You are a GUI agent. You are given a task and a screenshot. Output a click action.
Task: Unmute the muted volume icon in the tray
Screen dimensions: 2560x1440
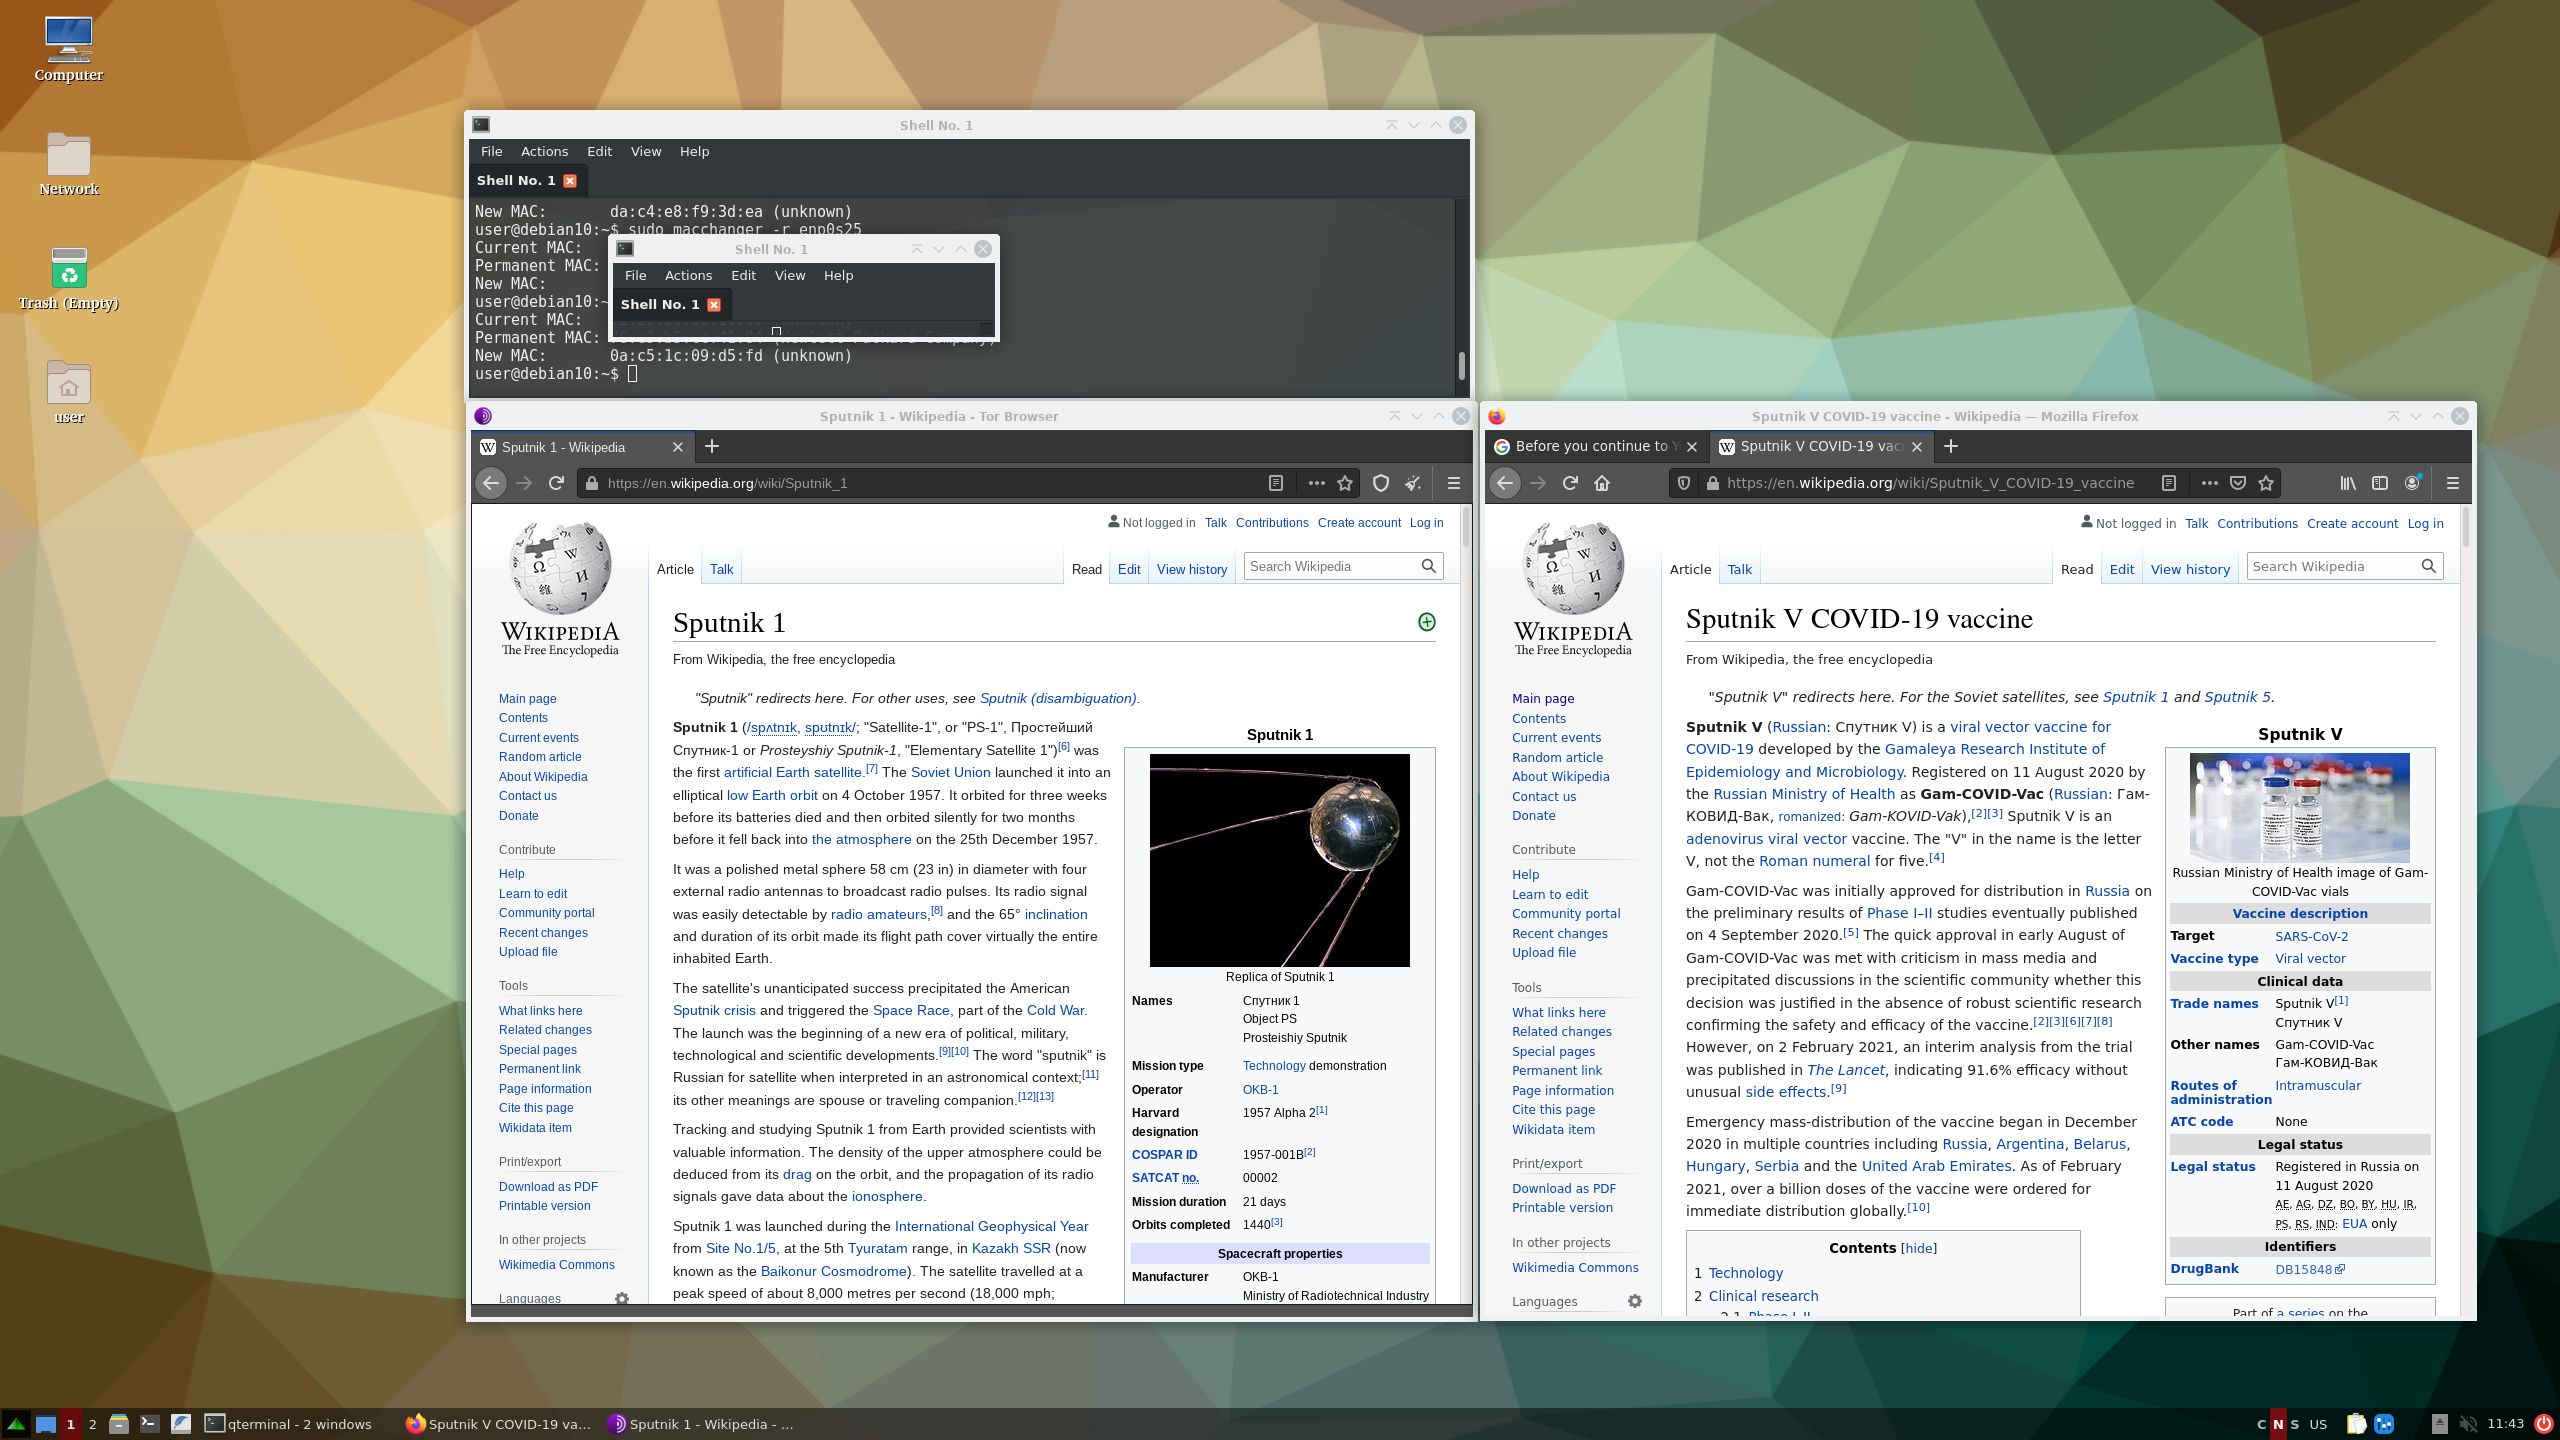tap(2468, 1424)
